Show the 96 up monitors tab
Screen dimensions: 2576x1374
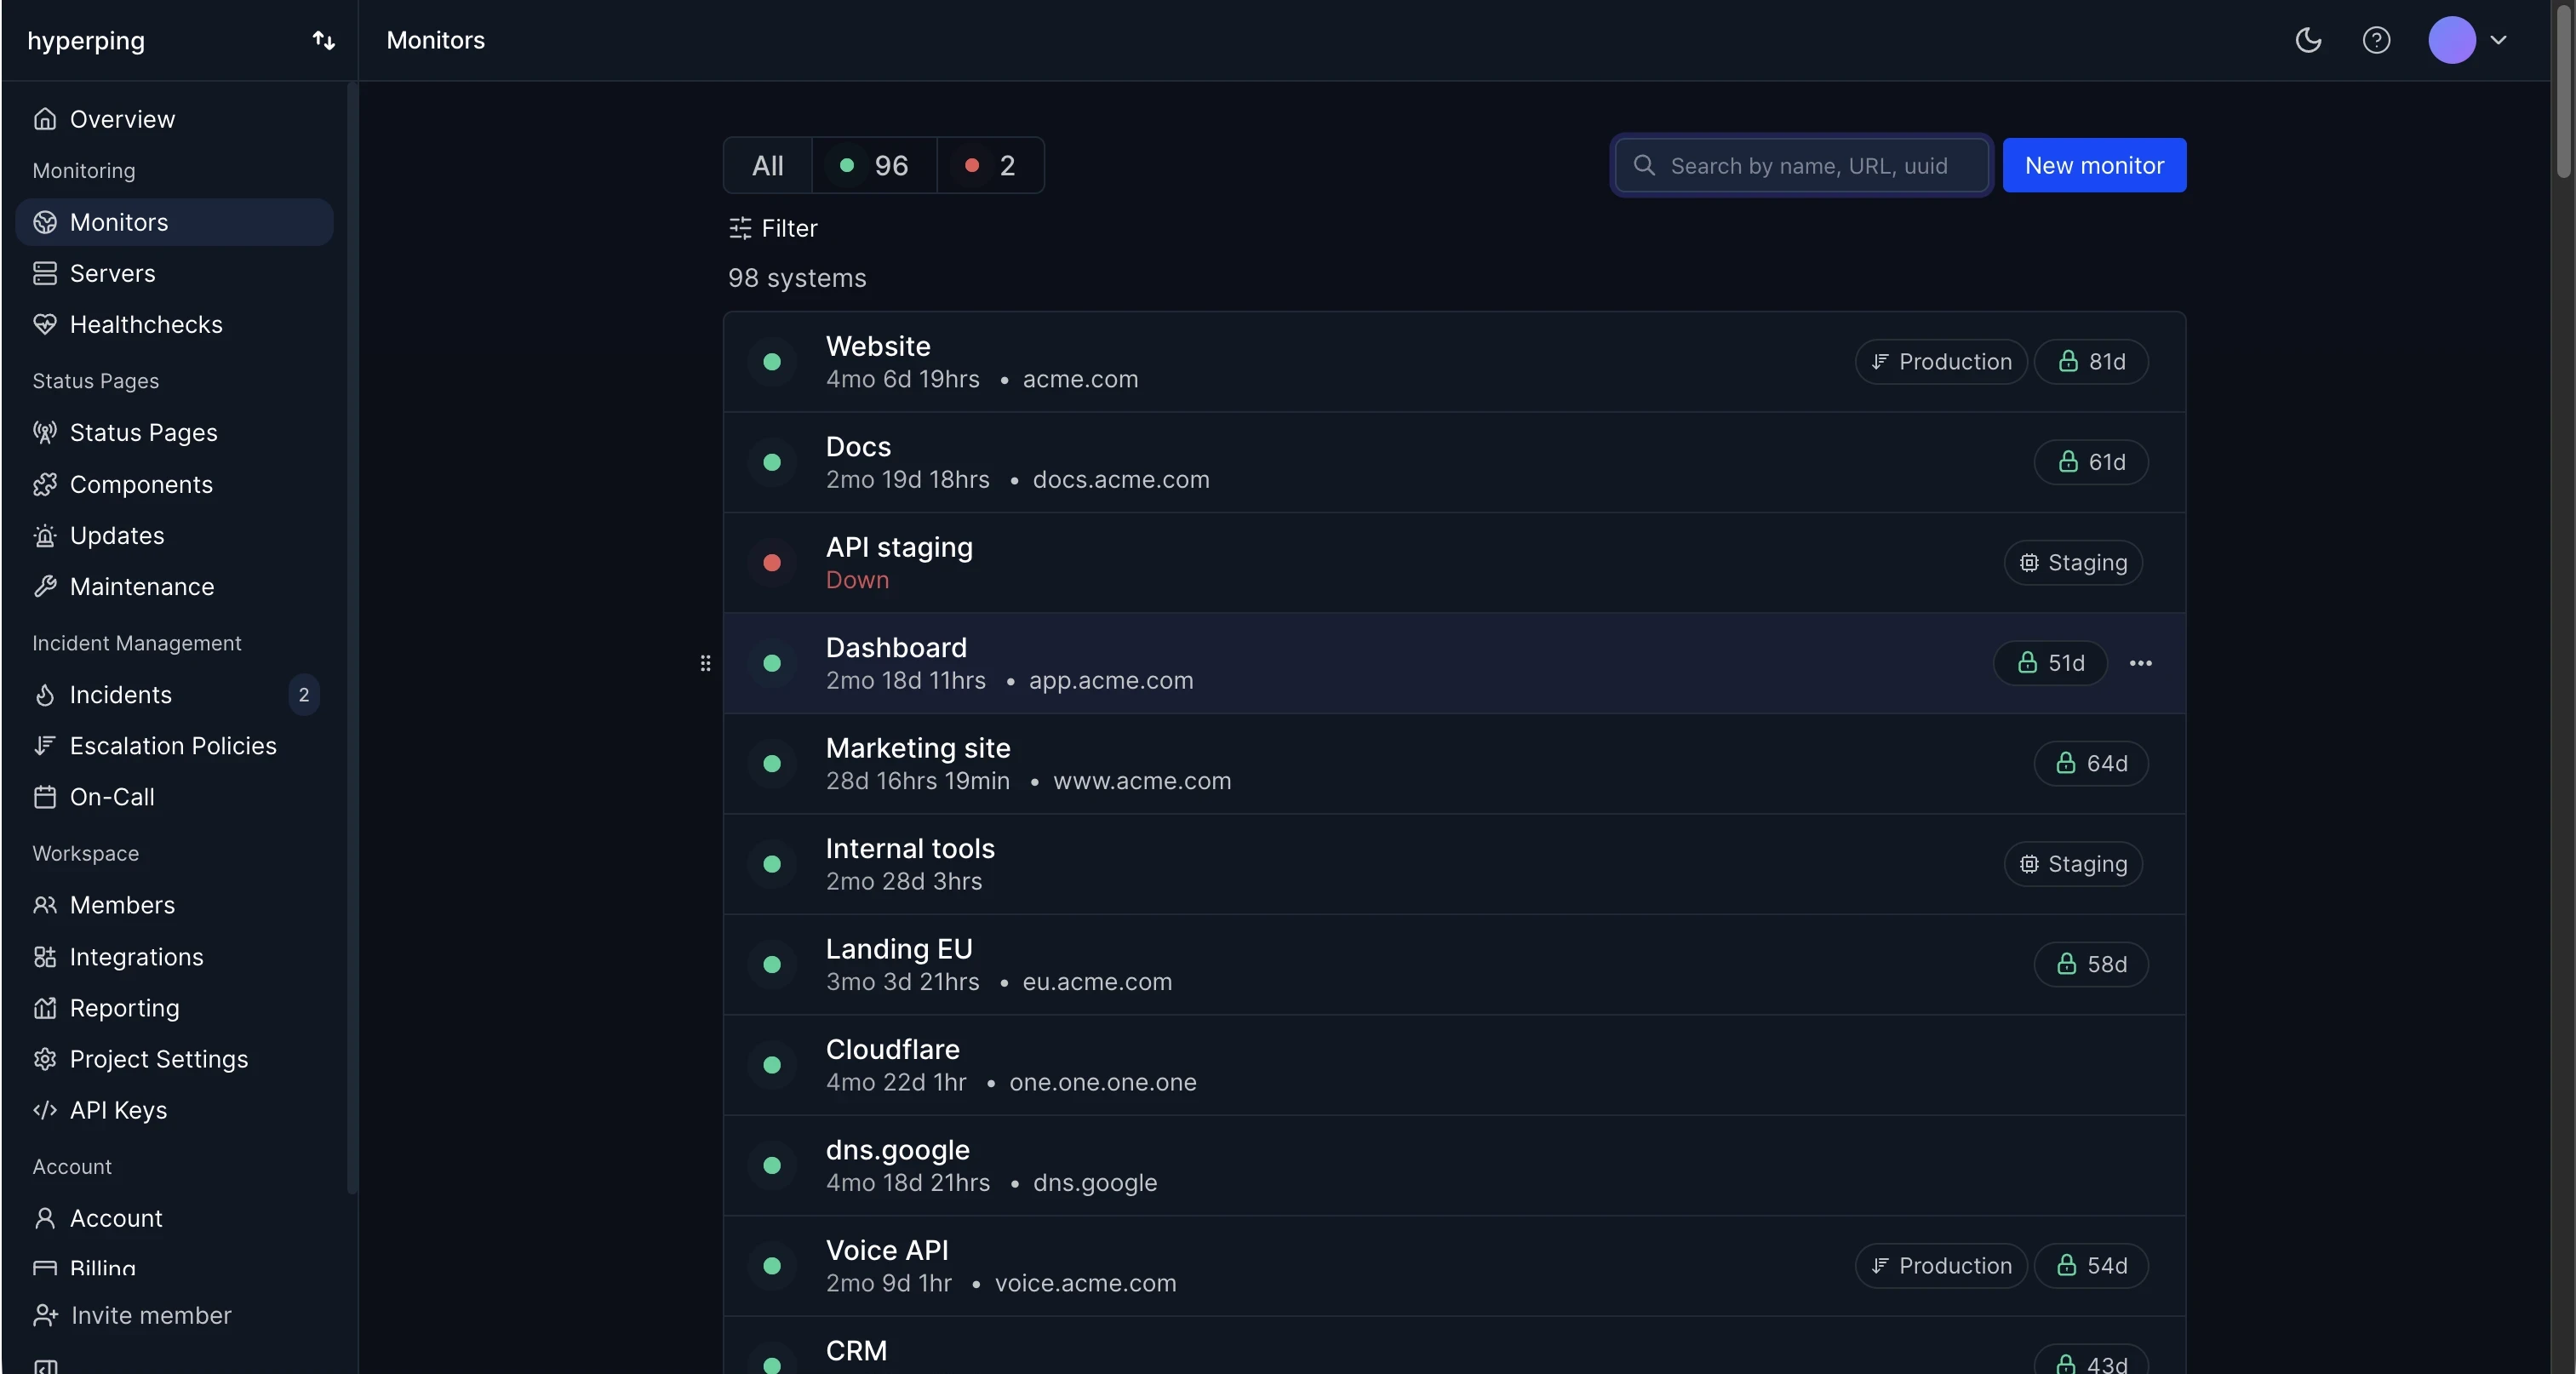[874, 165]
